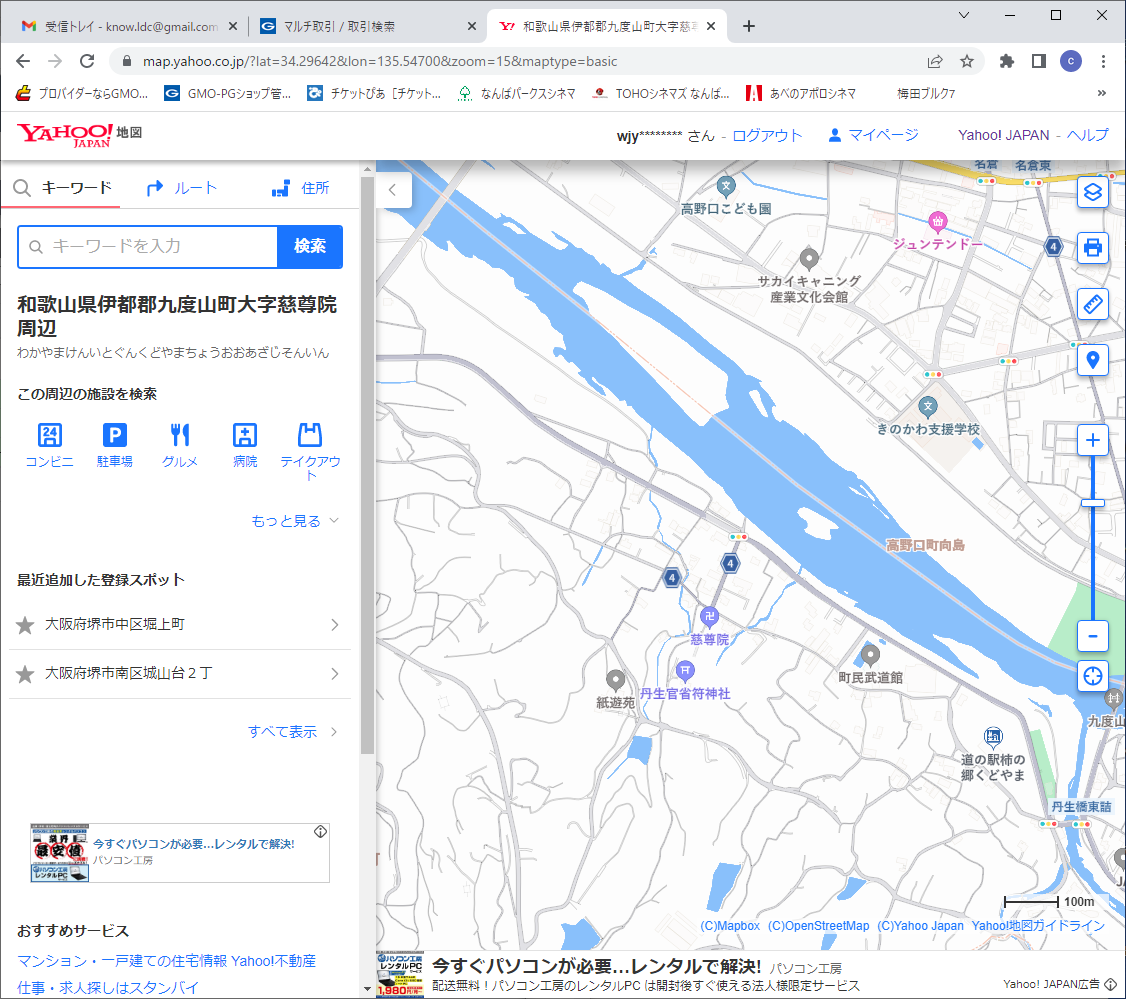Center map on current location
The image size is (1126, 999).
[x=1093, y=676]
